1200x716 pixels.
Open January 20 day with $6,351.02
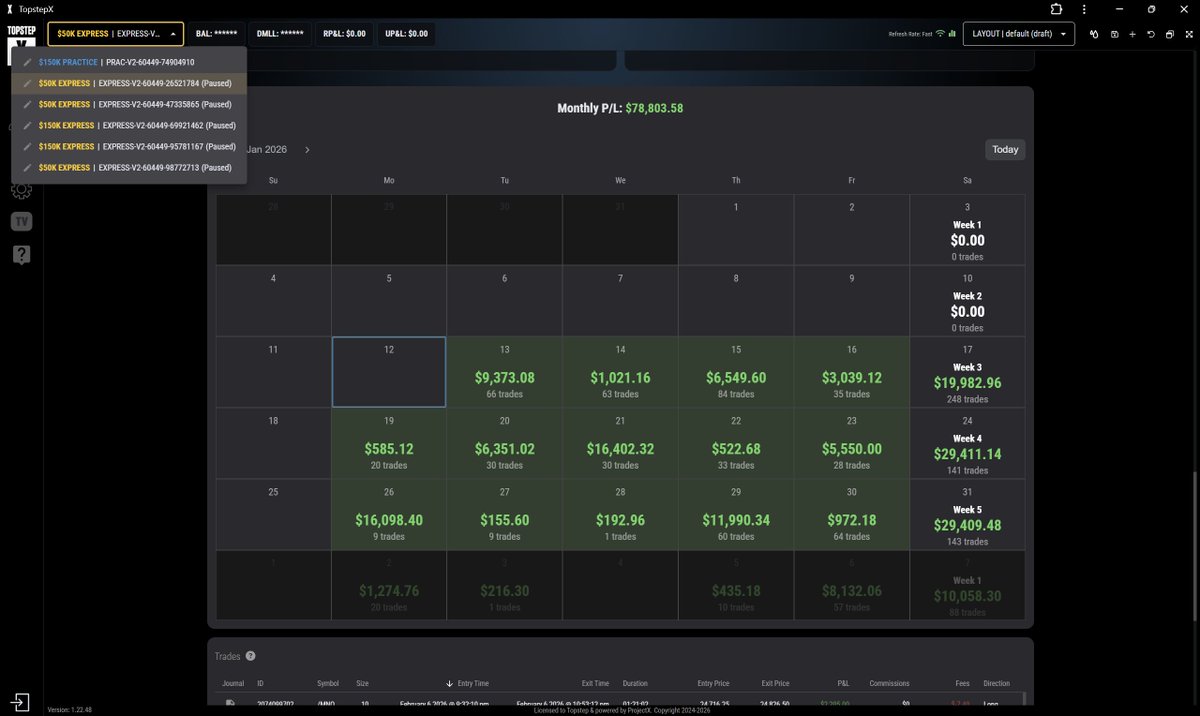click(504, 443)
